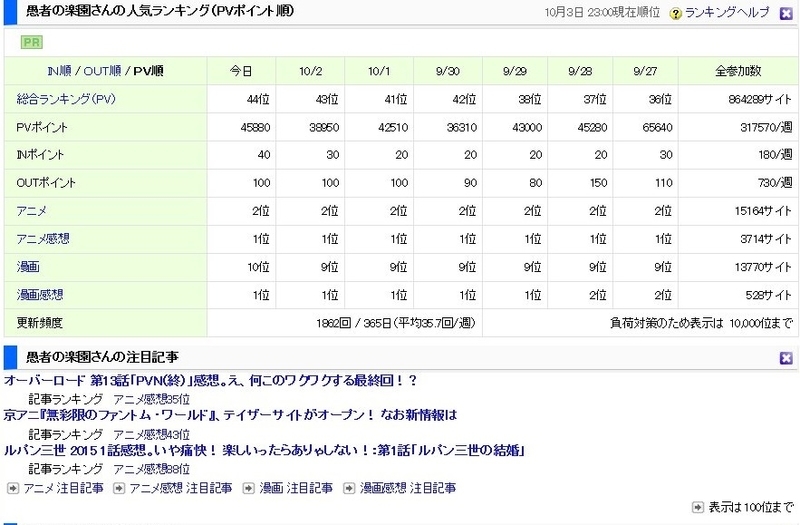Click 漫画感想 participant count 528サイト

click(769, 295)
